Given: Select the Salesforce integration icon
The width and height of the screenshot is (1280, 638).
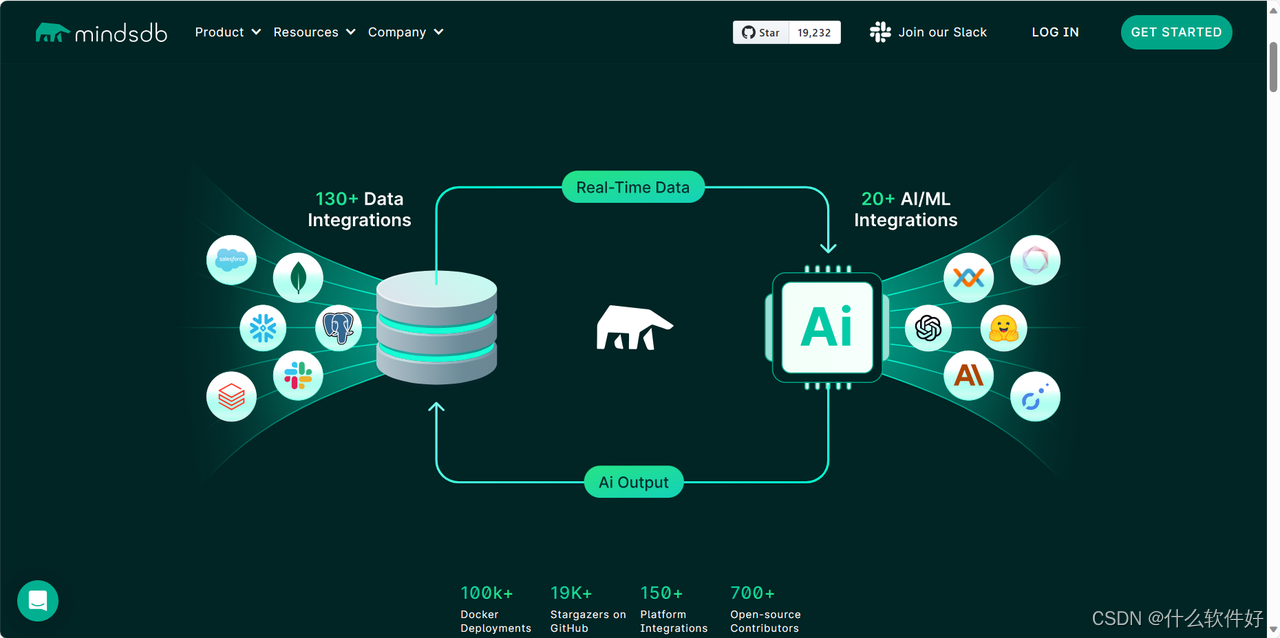Looking at the screenshot, I should [231, 259].
